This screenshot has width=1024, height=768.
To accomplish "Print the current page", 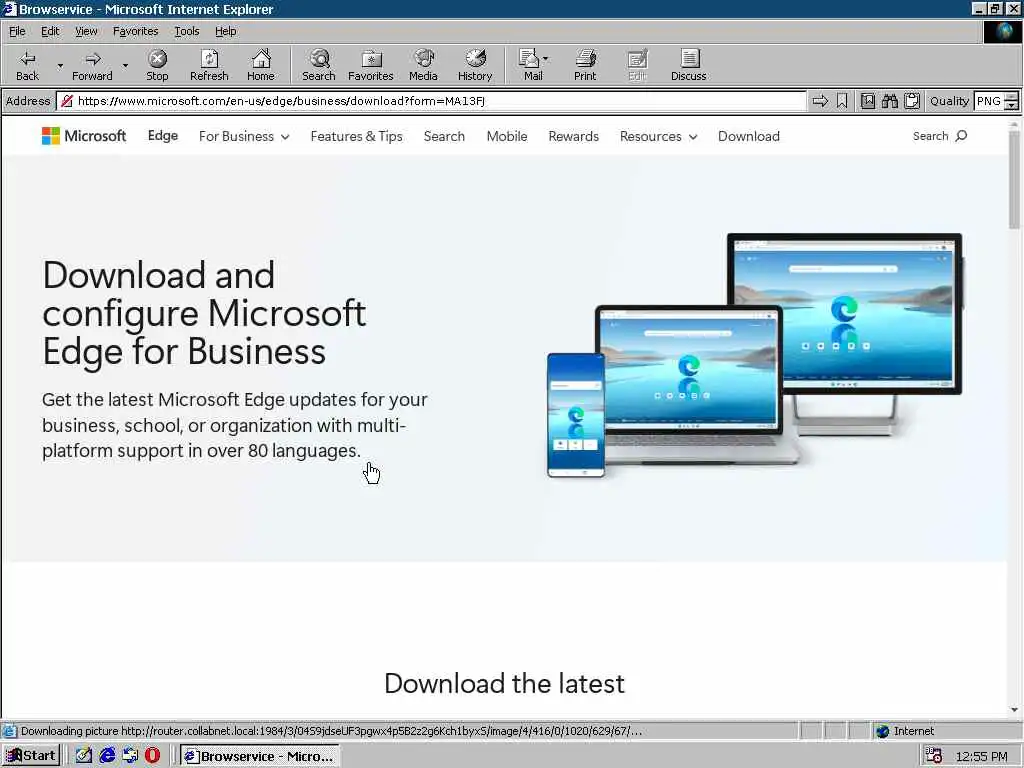I will point(585,65).
